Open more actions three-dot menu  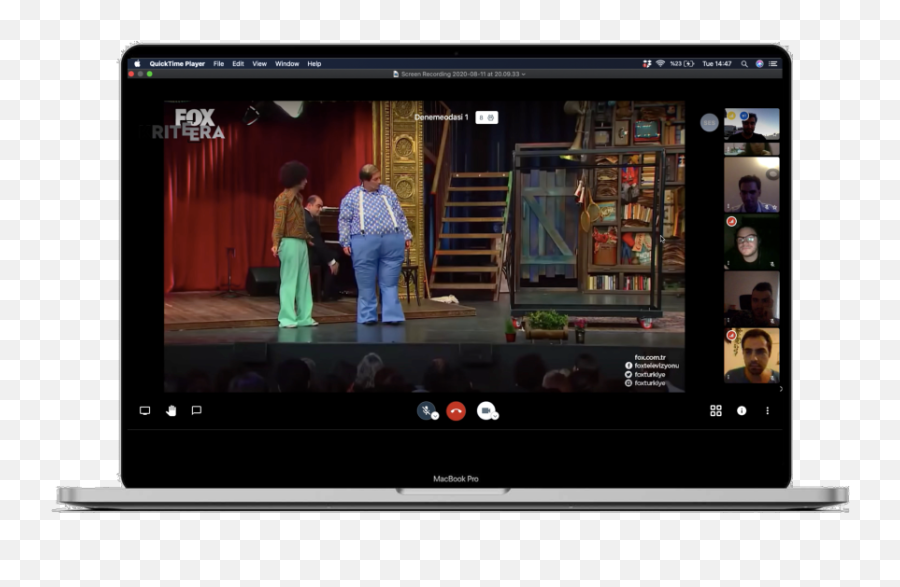click(x=767, y=411)
